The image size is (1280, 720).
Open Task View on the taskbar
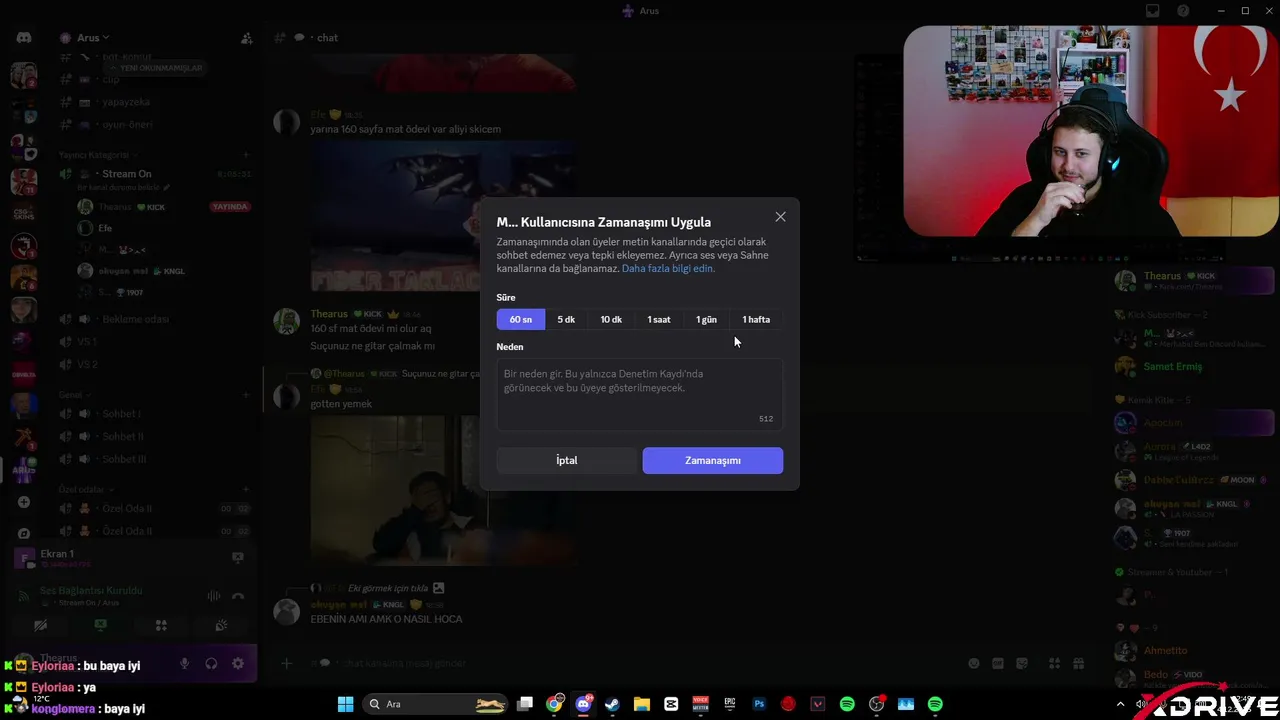[525, 704]
